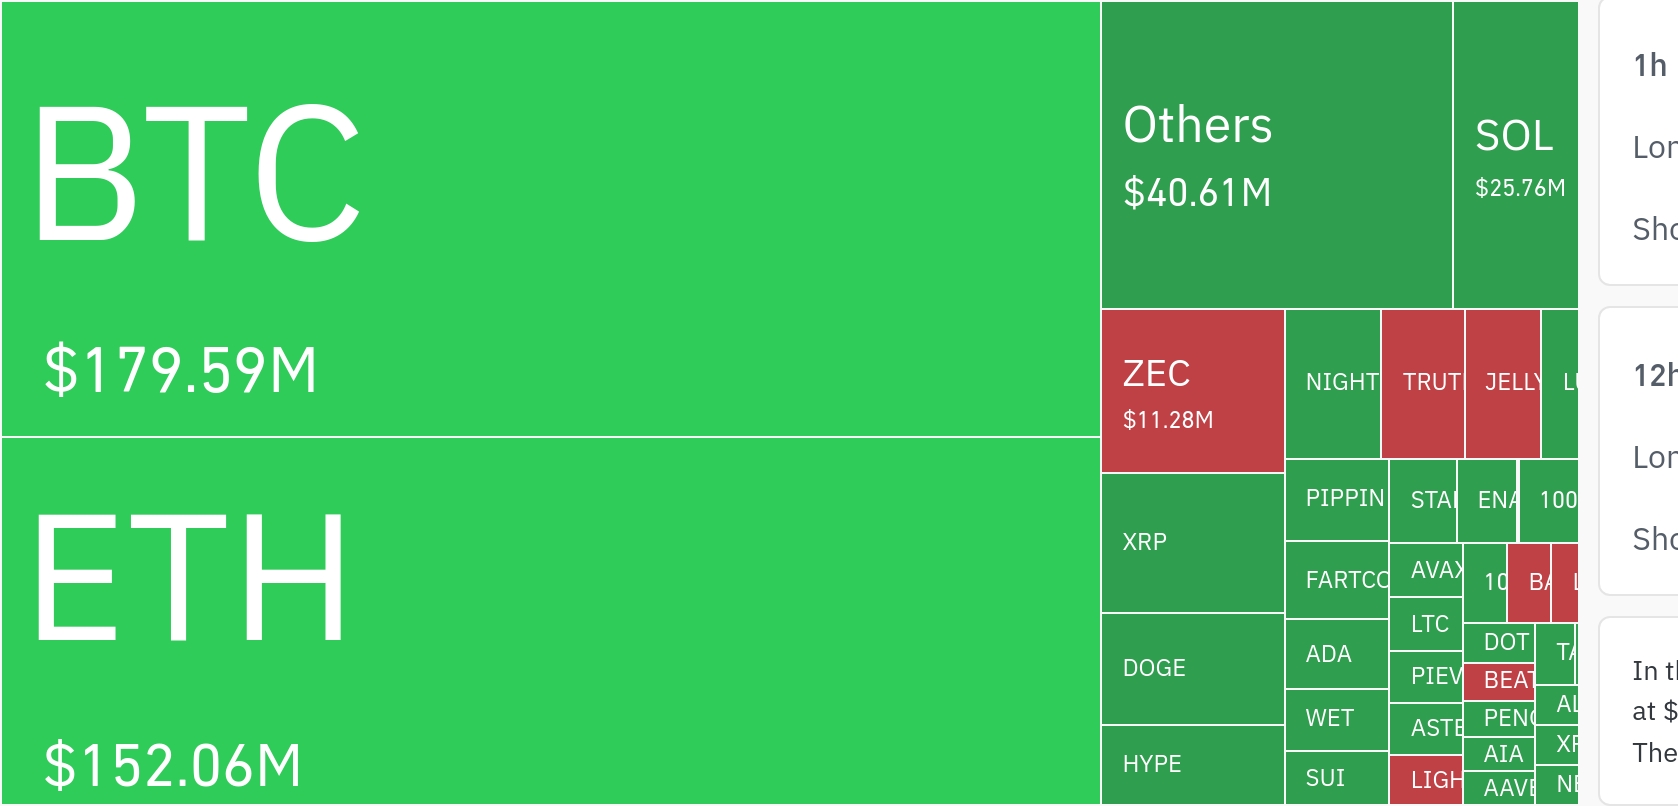Open the Others $40.61M block
The height and width of the screenshot is (806, 1678).
(x=1276, y=155)
